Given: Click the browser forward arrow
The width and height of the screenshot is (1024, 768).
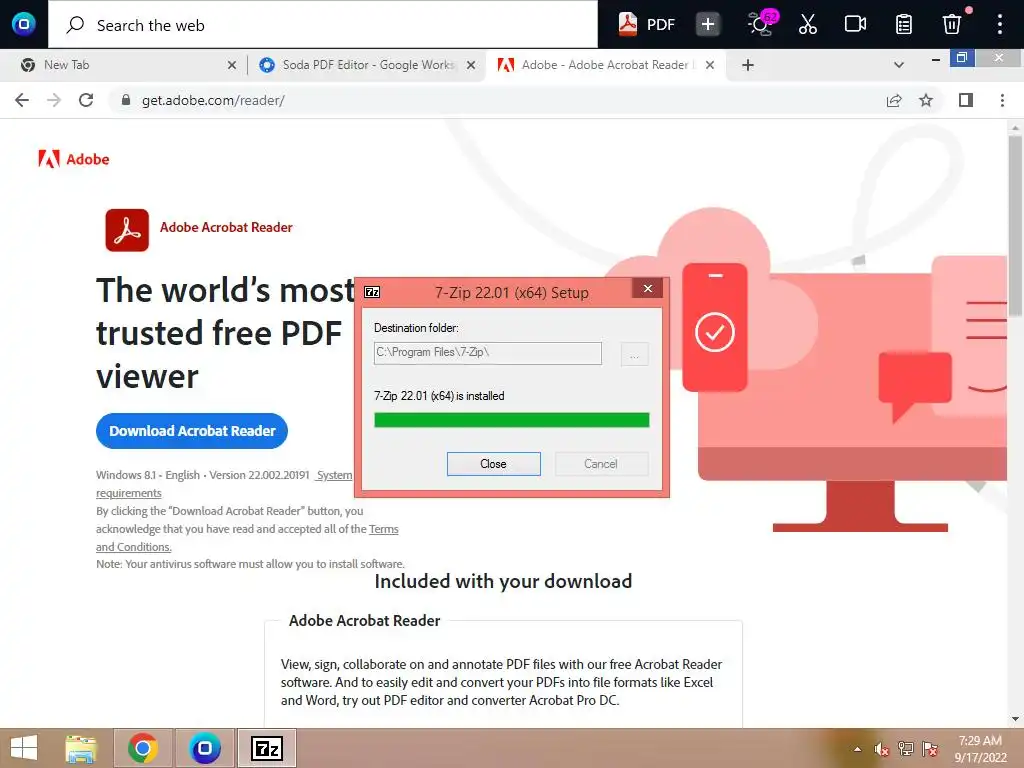Looking at the screenshot, I should point(54,100).
